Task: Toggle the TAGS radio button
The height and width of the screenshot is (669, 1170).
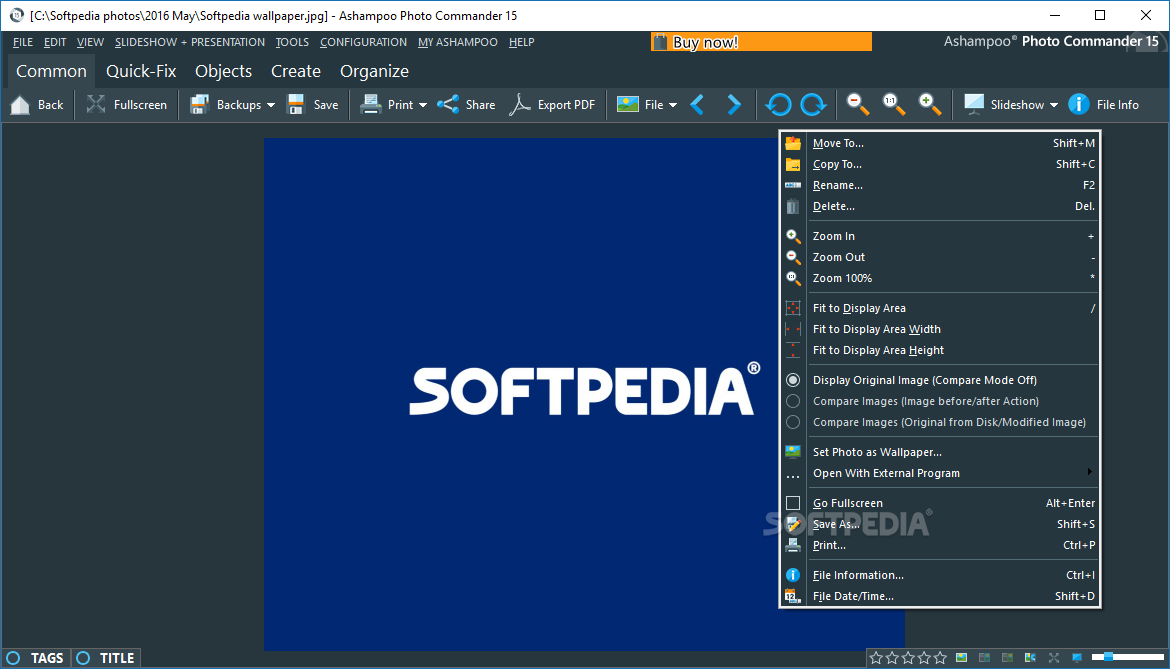Action: [x=13, y=658]
